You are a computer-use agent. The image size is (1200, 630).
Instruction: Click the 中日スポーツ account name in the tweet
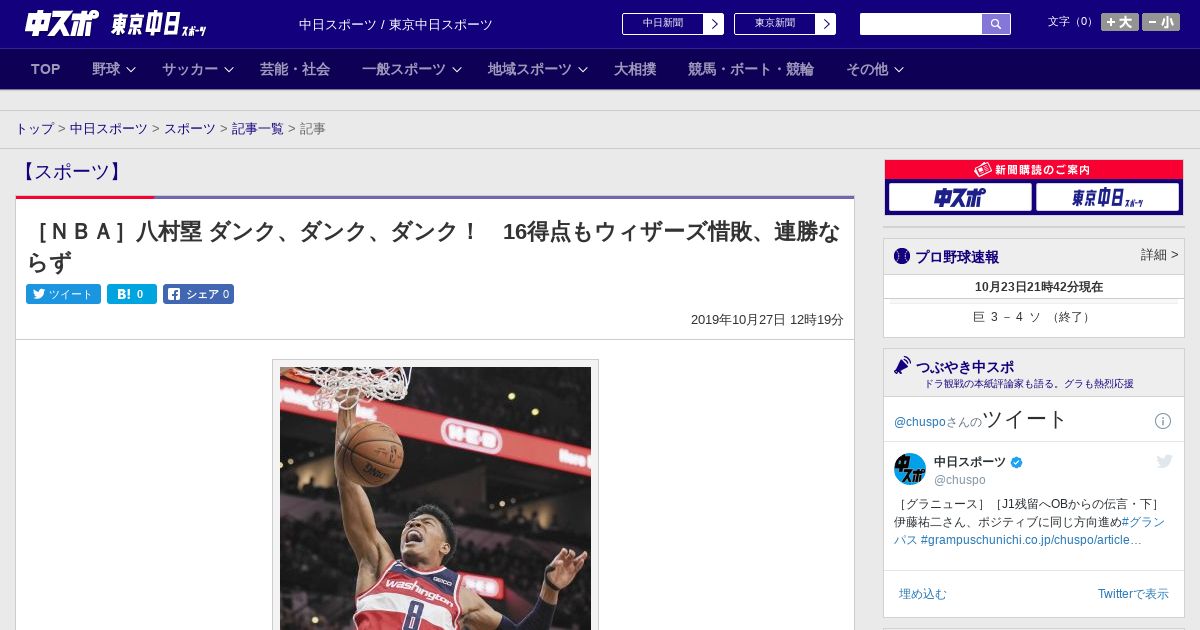click(970, 462)
